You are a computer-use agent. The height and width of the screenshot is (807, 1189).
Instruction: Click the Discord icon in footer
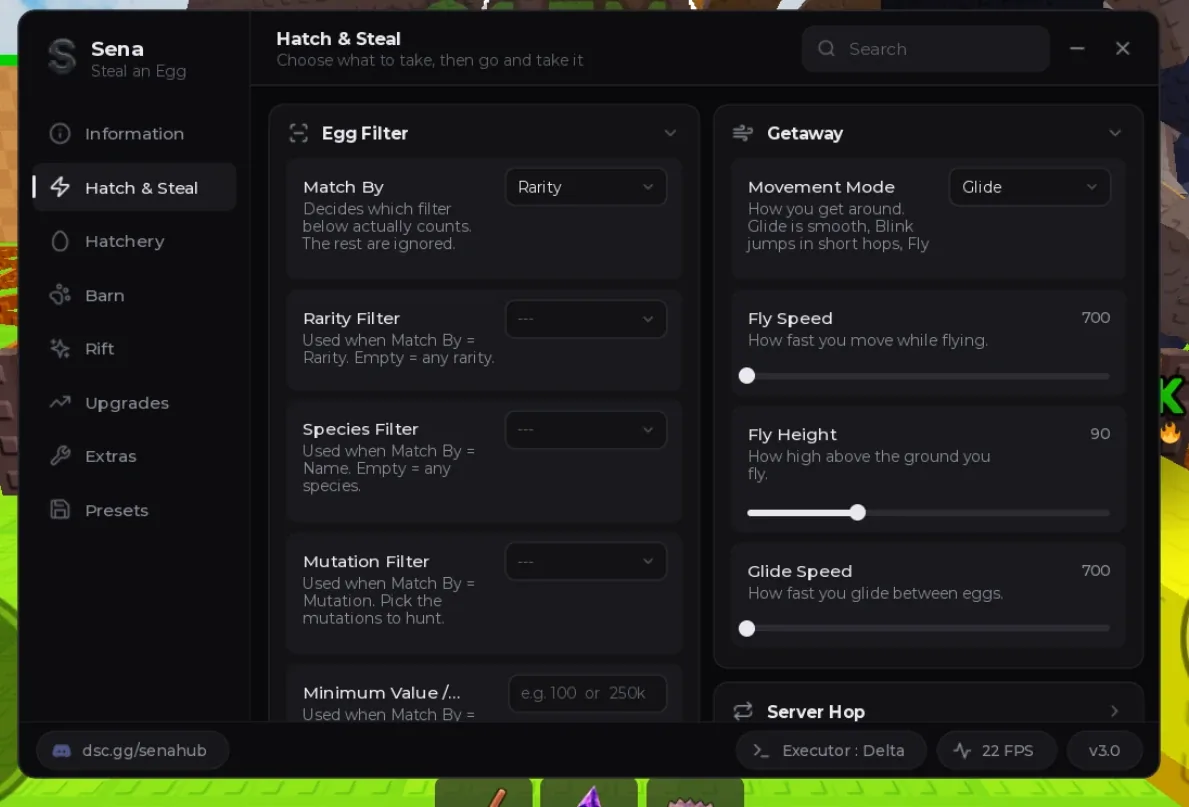(x=61, y=751)
